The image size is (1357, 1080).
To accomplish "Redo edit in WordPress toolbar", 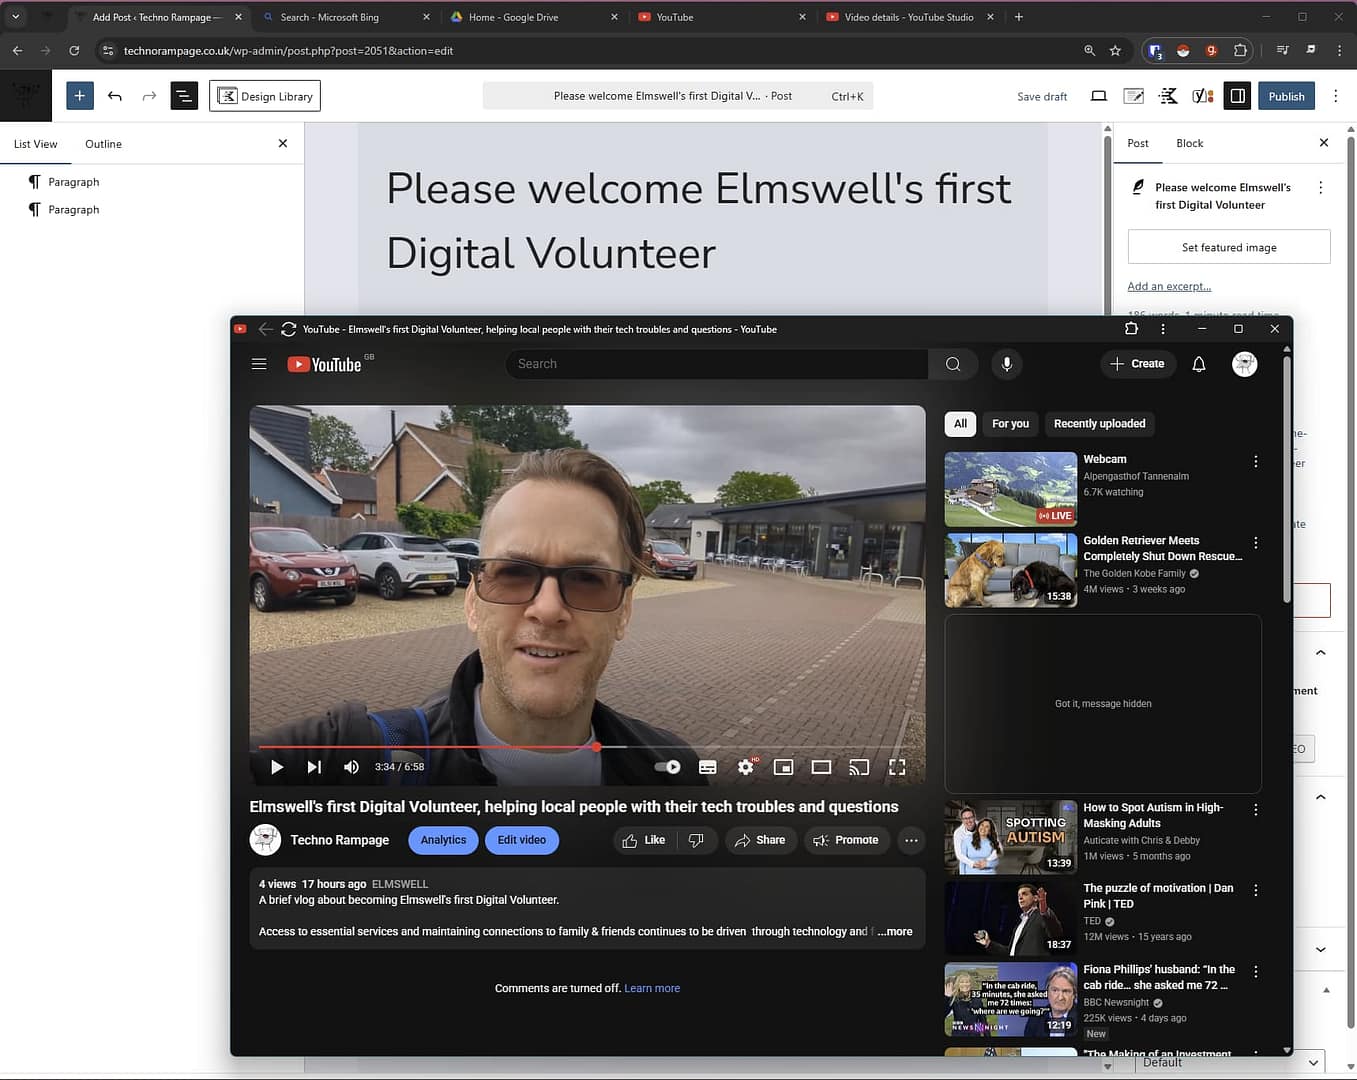I will [149, 96].
